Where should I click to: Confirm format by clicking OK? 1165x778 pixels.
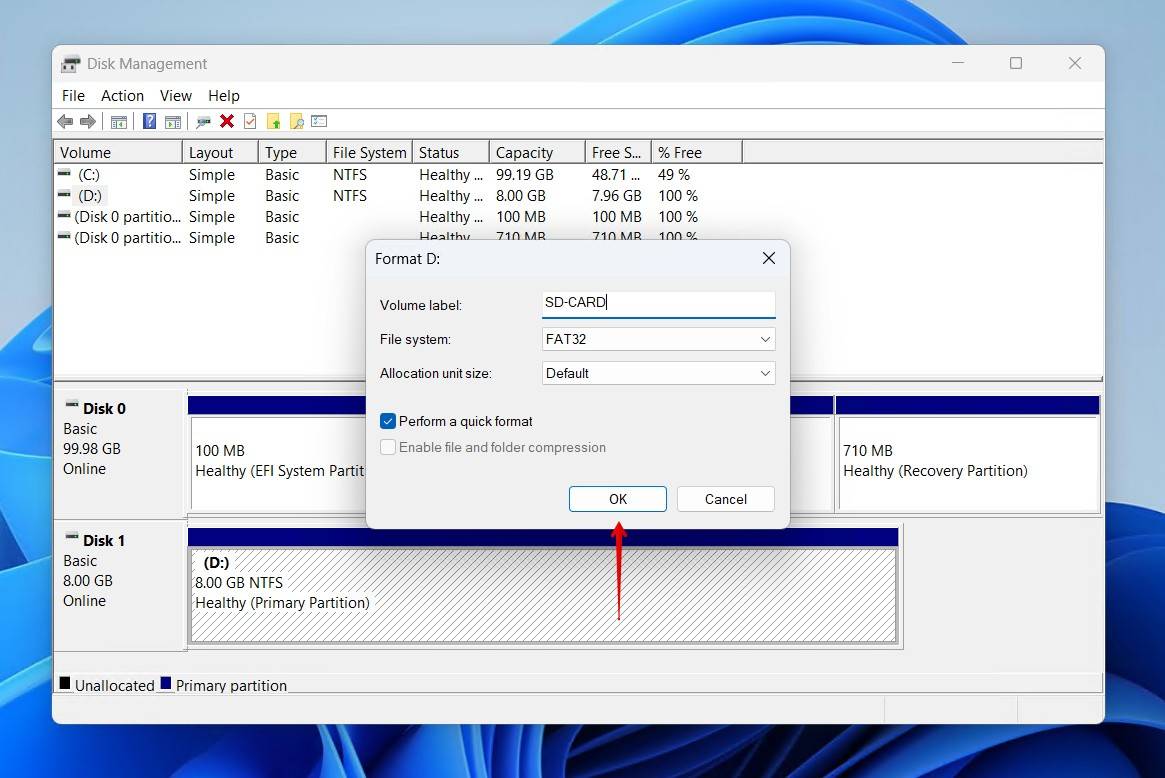pyautogui.click(x=617, y=499)
